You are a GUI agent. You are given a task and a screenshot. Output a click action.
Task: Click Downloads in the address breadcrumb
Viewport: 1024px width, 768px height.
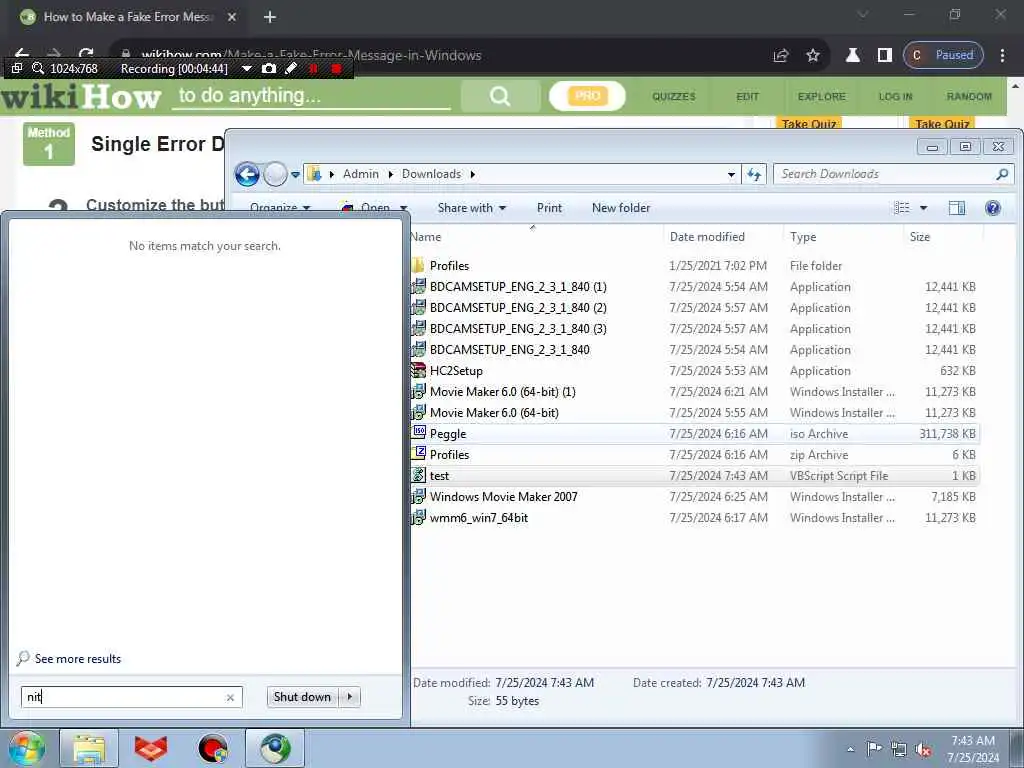(431, 174)
